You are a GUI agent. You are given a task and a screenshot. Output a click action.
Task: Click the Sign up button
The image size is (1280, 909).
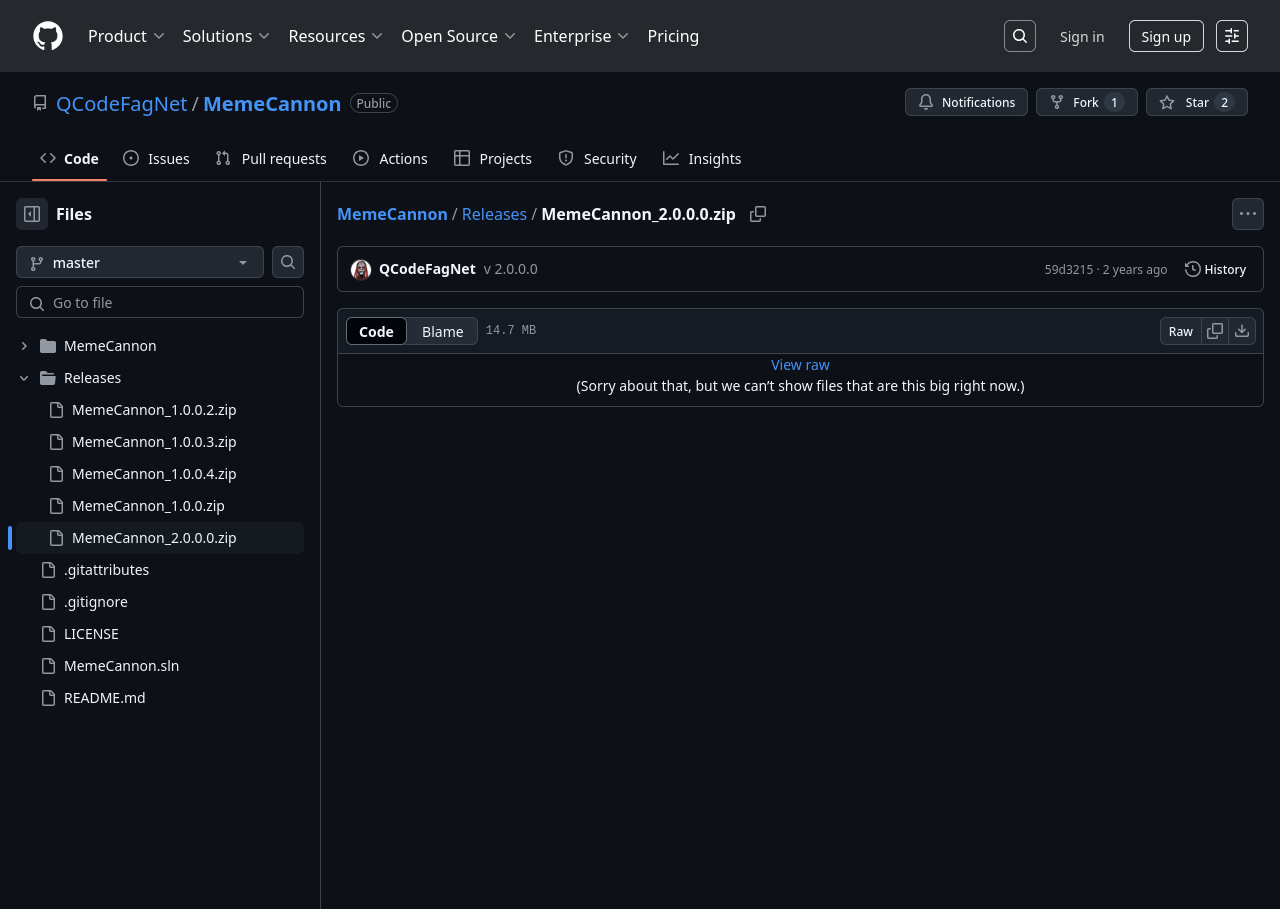(x=1166, y=36)
